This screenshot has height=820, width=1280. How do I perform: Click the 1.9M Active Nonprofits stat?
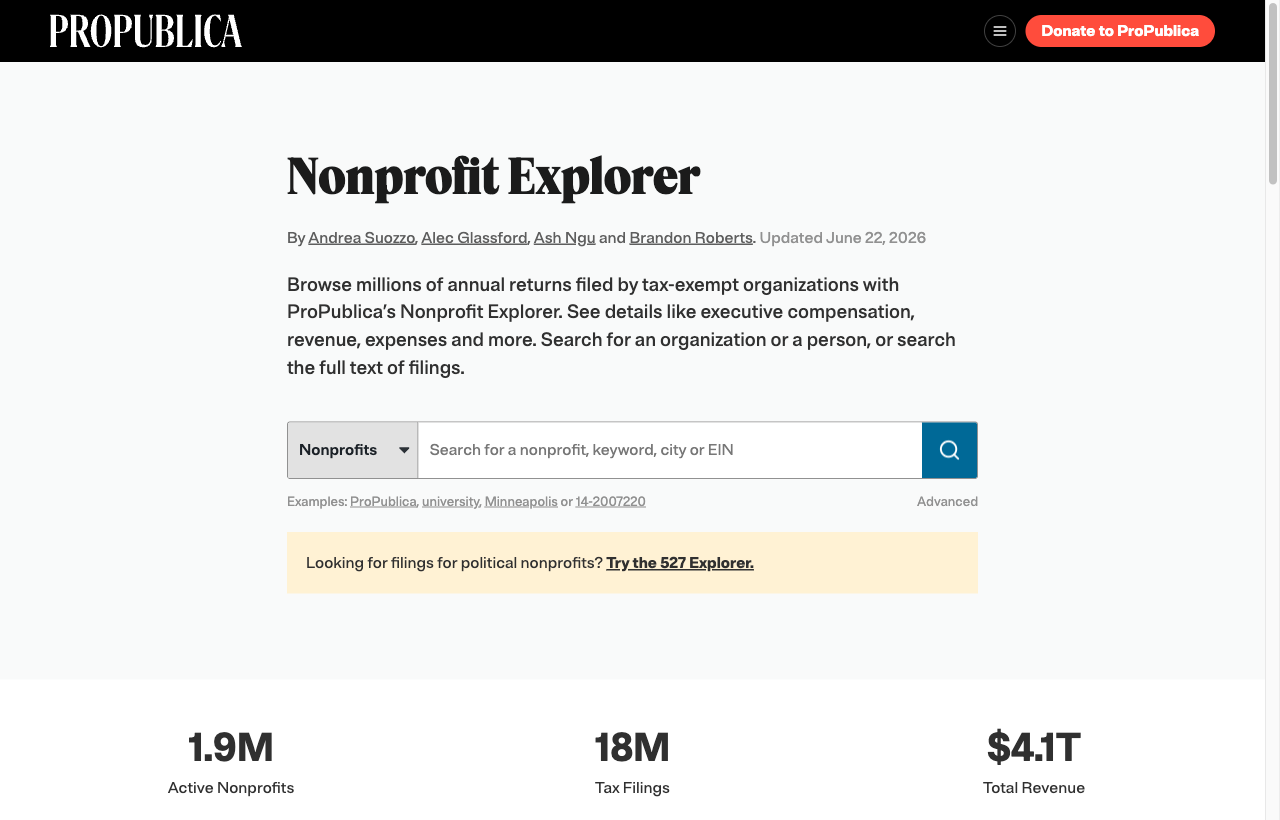pyautogui.click(x=231, y=763)
